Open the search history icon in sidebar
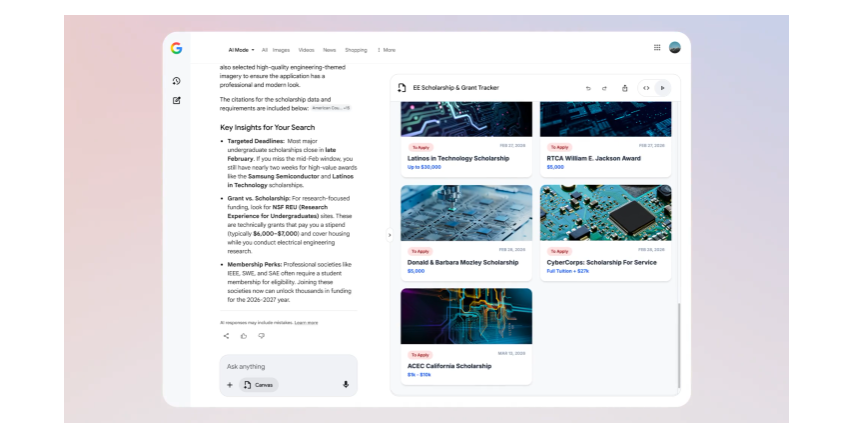The width and height of the screenshot is (855, 448). tap(176, 81)
